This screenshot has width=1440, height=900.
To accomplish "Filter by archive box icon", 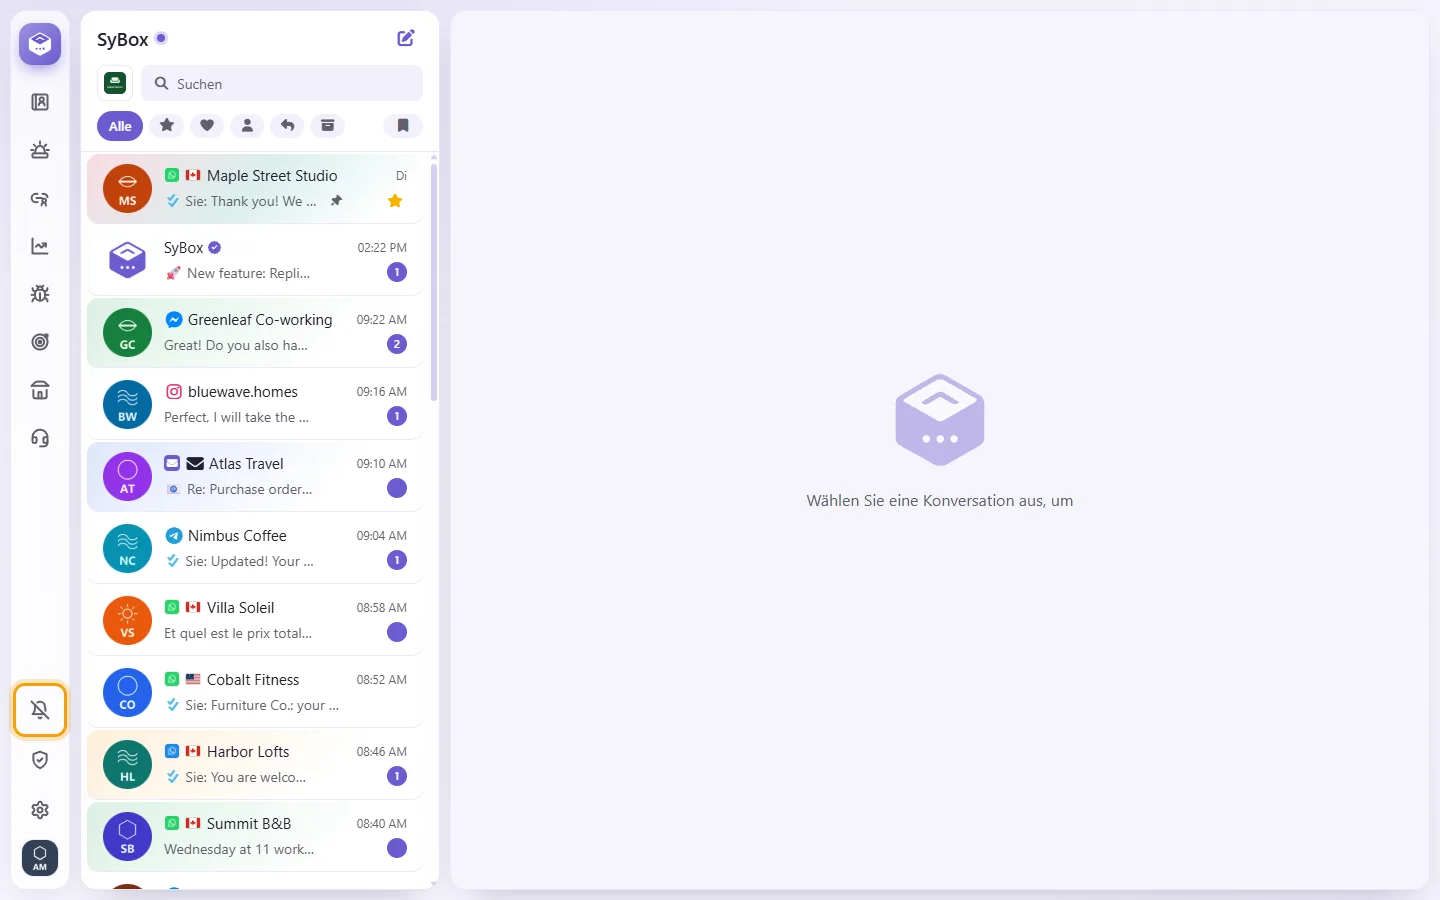I will [x=327, y=125].
